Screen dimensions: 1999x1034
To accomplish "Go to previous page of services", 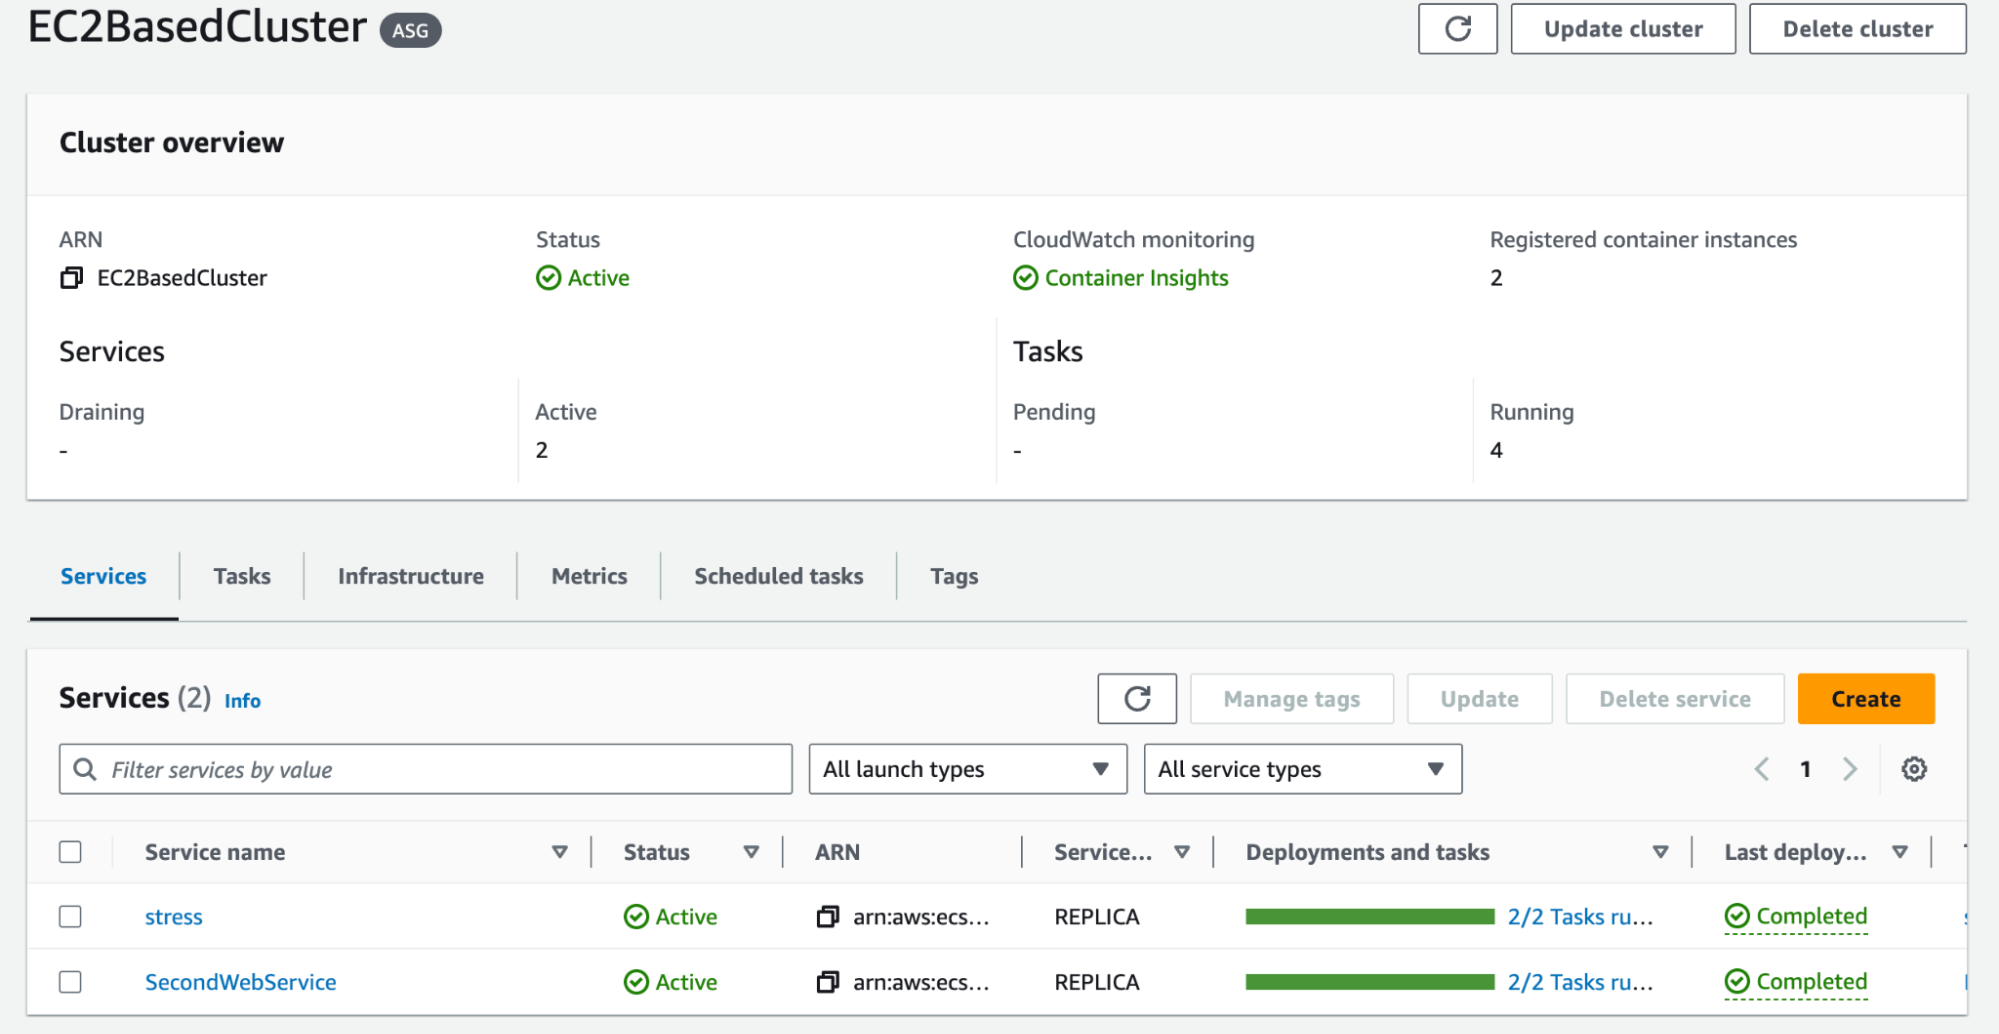I will pos(1762,769).
